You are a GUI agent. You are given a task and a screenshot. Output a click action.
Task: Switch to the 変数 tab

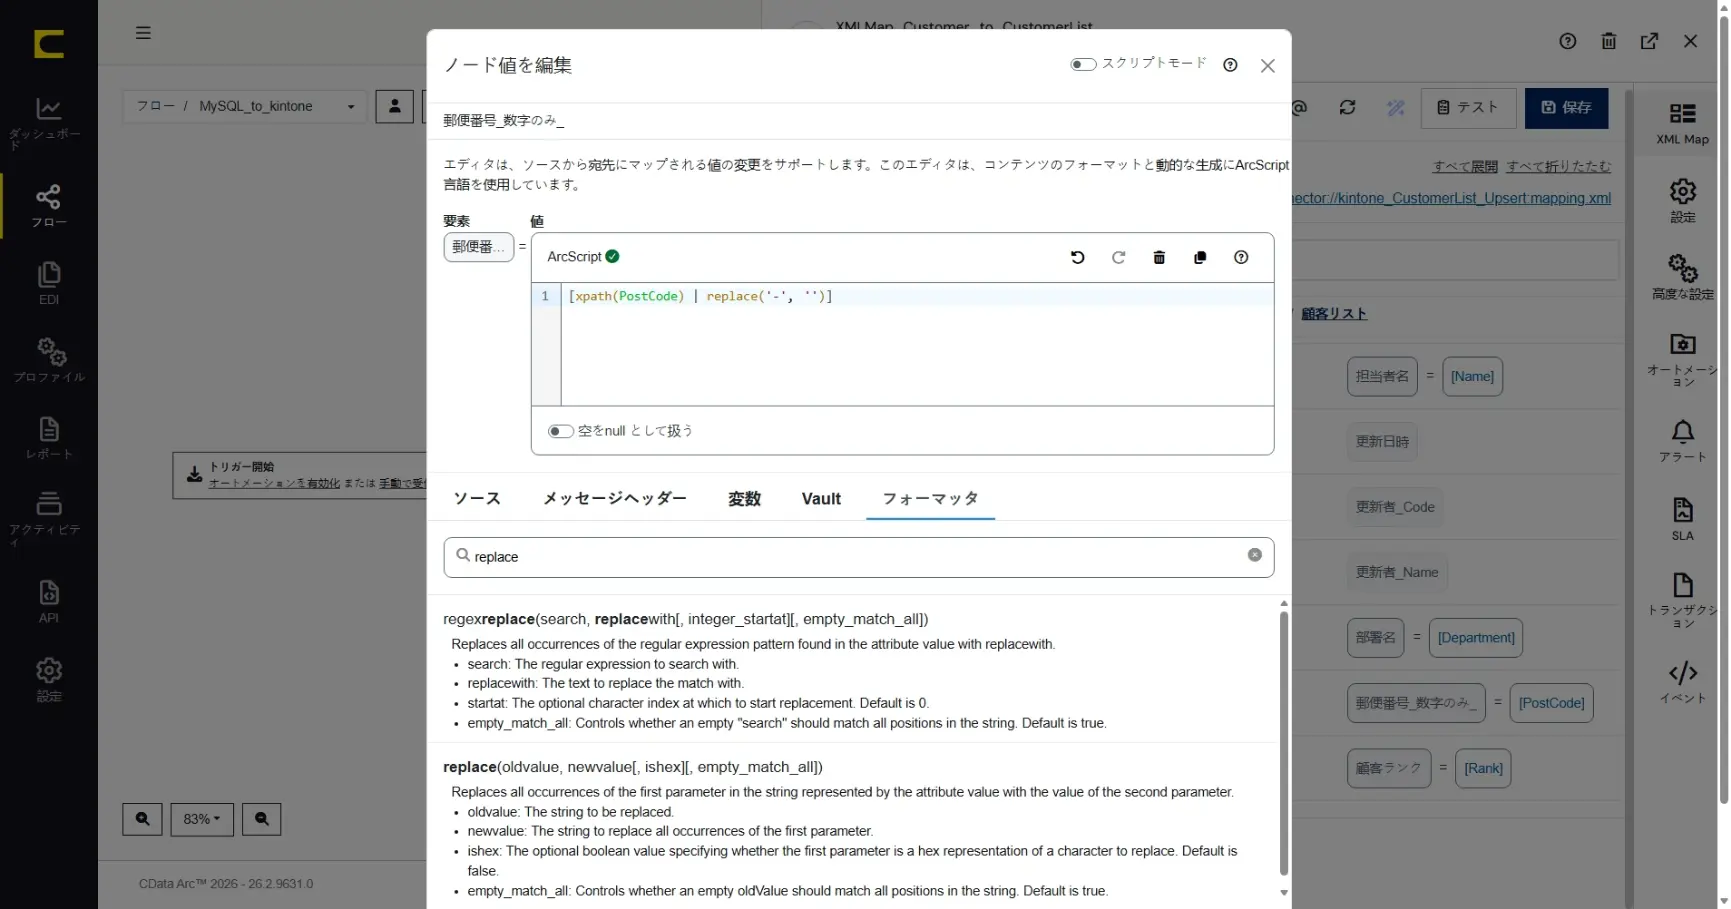pos(744,498)
